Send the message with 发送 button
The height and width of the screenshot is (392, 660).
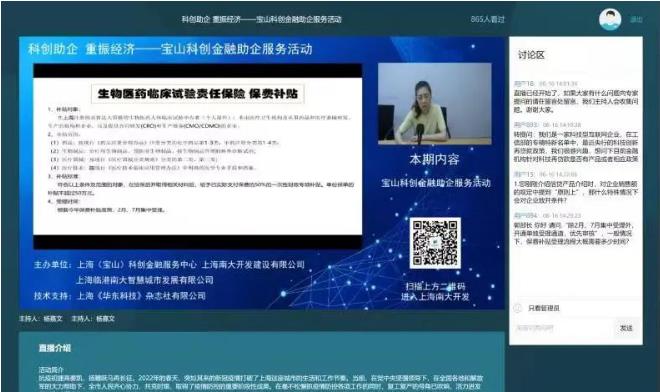(x=625, y=328)
